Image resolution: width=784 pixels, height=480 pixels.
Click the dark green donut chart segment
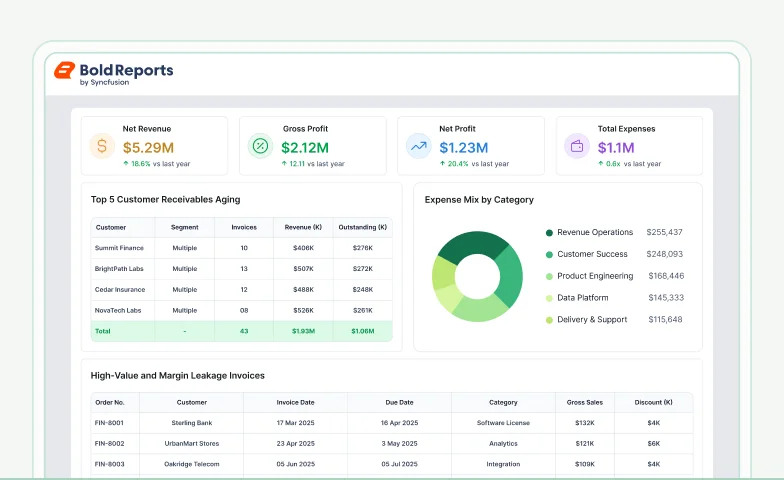pyautogui.click(x=472, y=244)
